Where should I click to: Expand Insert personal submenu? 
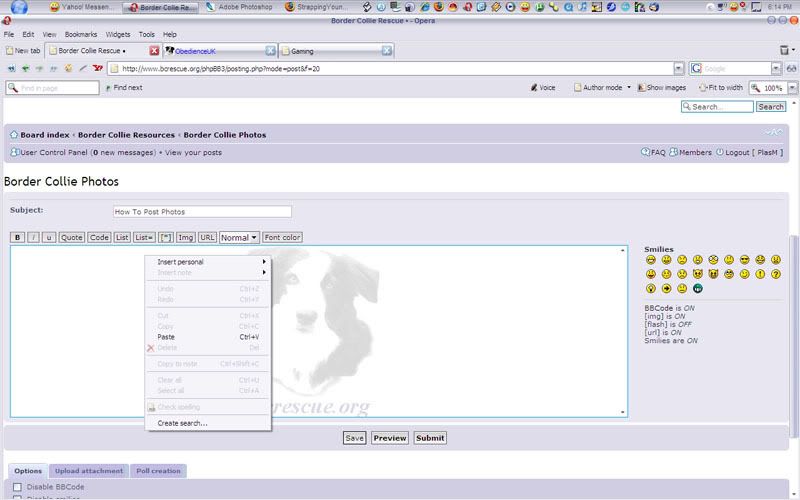click(208, 262)
